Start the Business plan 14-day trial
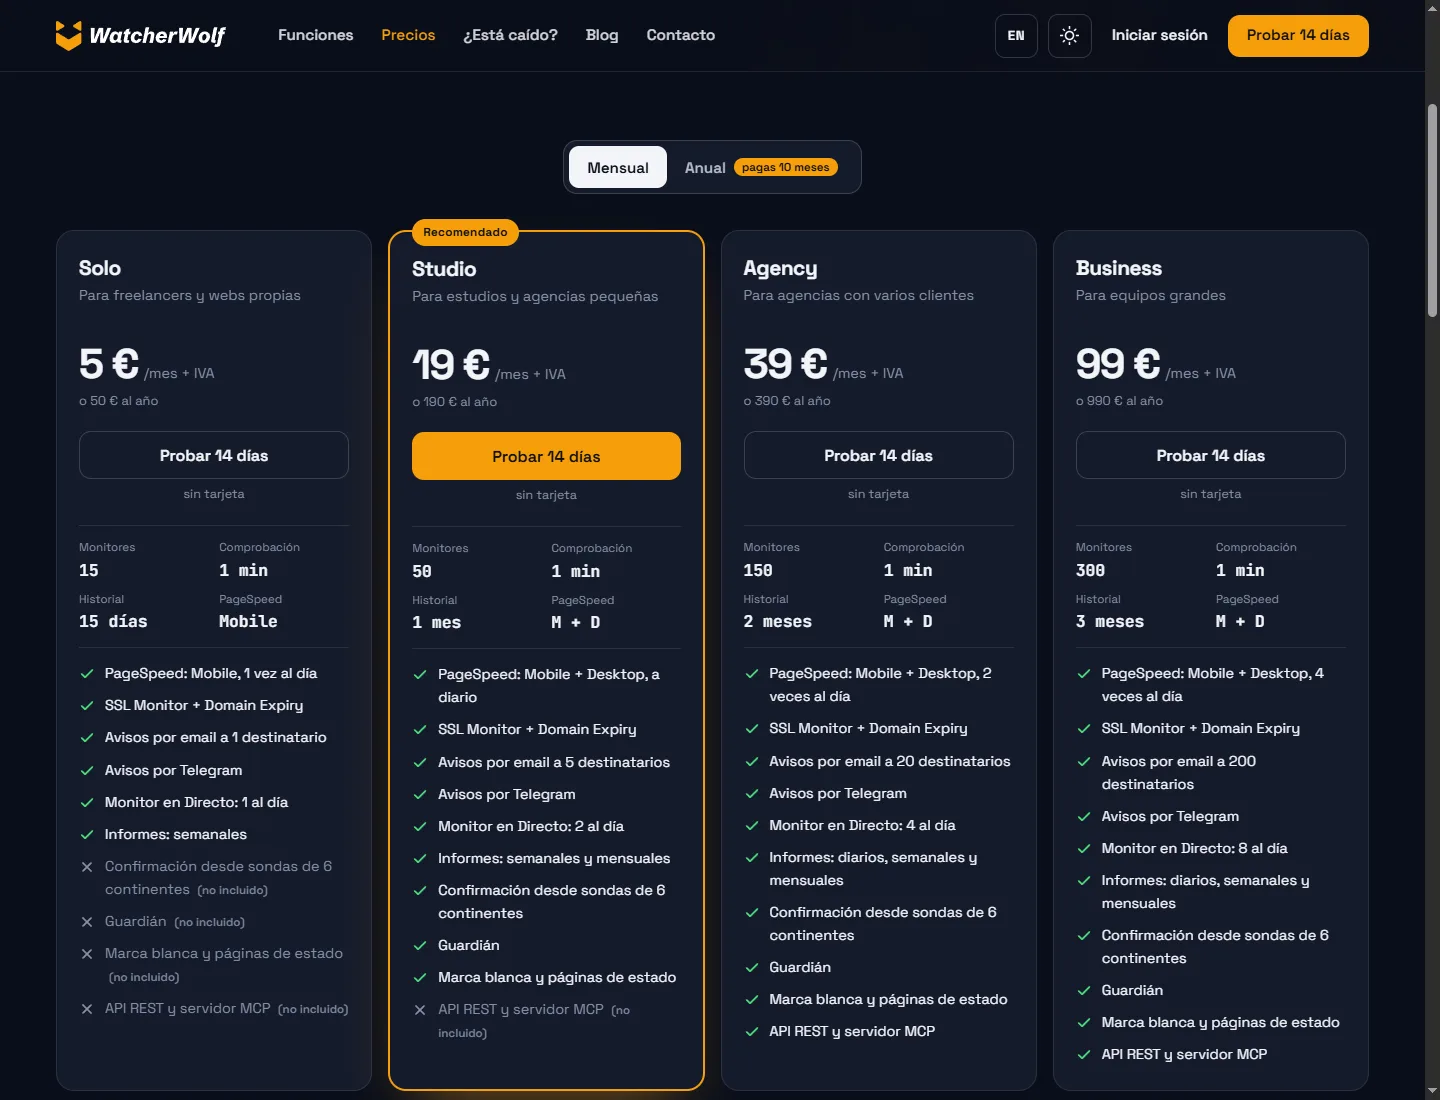The height and width of the screenshot is (1100, 1440). coord(1211,455)
